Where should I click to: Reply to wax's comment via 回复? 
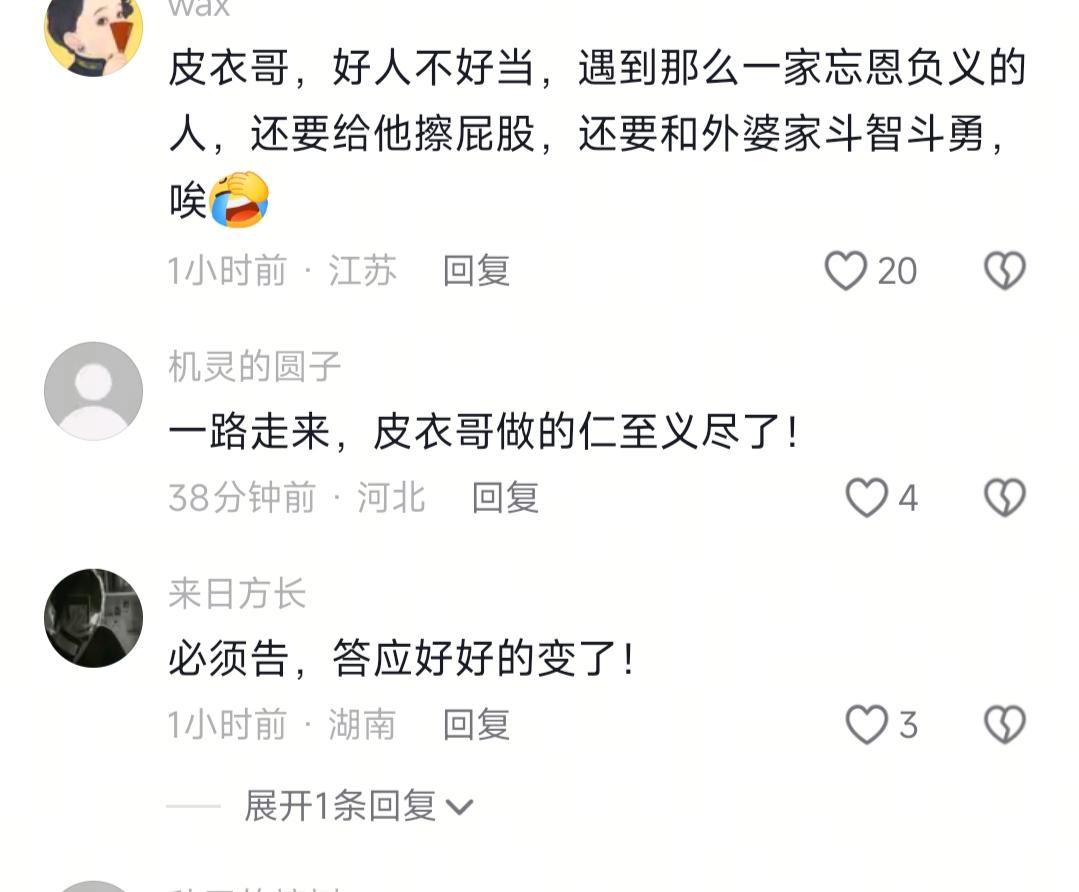(x=476, y=270)
